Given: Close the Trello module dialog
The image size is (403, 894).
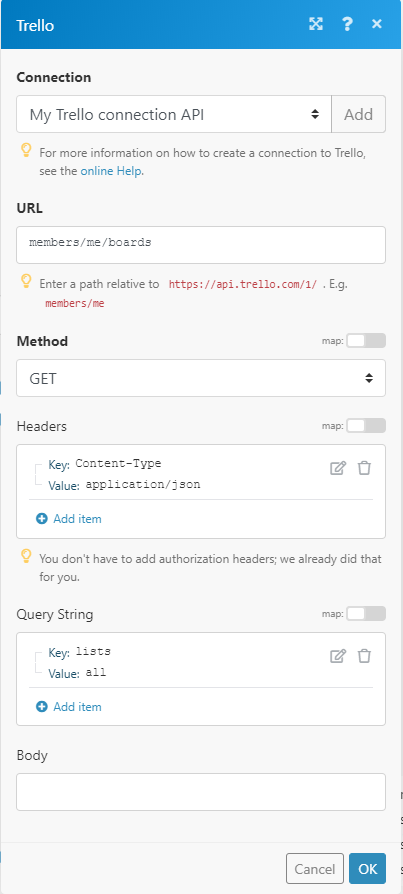Looking at the screenshot, I should [x=377, y=24].
